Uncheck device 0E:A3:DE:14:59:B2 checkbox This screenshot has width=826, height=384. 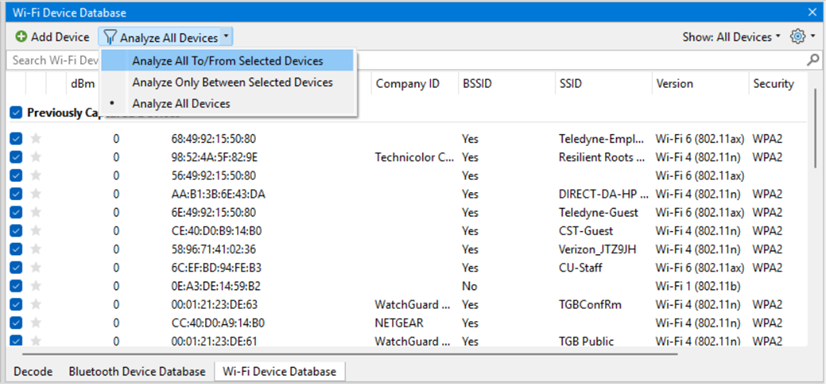point(16,286)
